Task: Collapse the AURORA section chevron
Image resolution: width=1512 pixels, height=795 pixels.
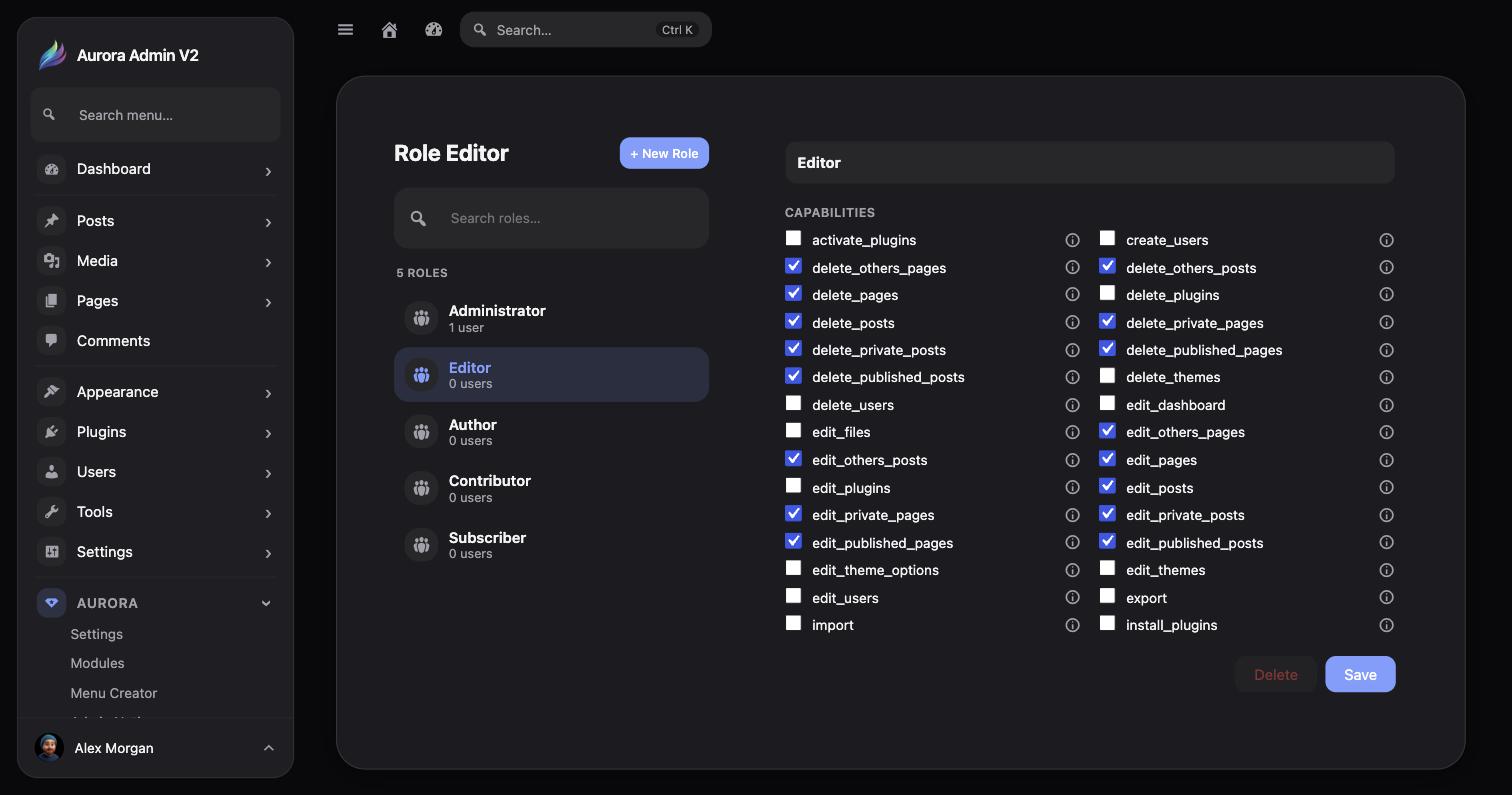Action: [x=266, y=603]
